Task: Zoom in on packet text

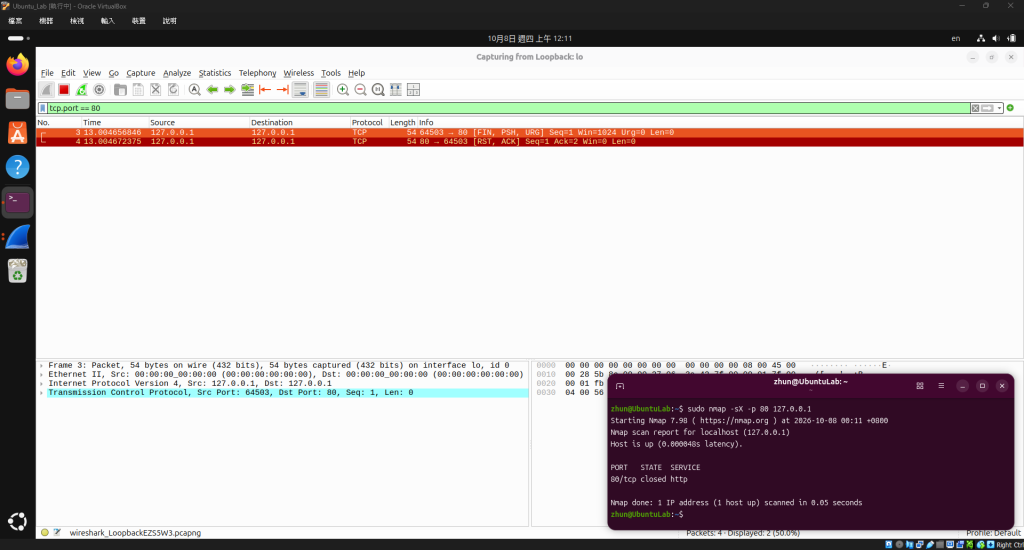Action: pos(343,89)
